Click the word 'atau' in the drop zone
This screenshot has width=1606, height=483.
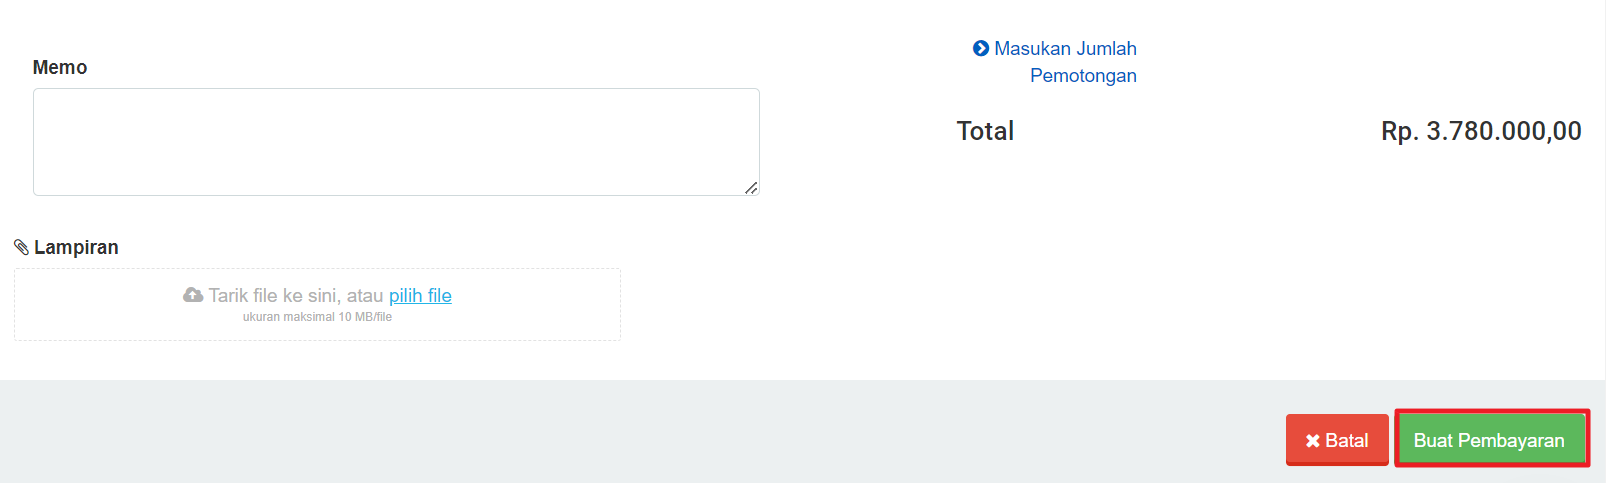[x=365, y=295]
